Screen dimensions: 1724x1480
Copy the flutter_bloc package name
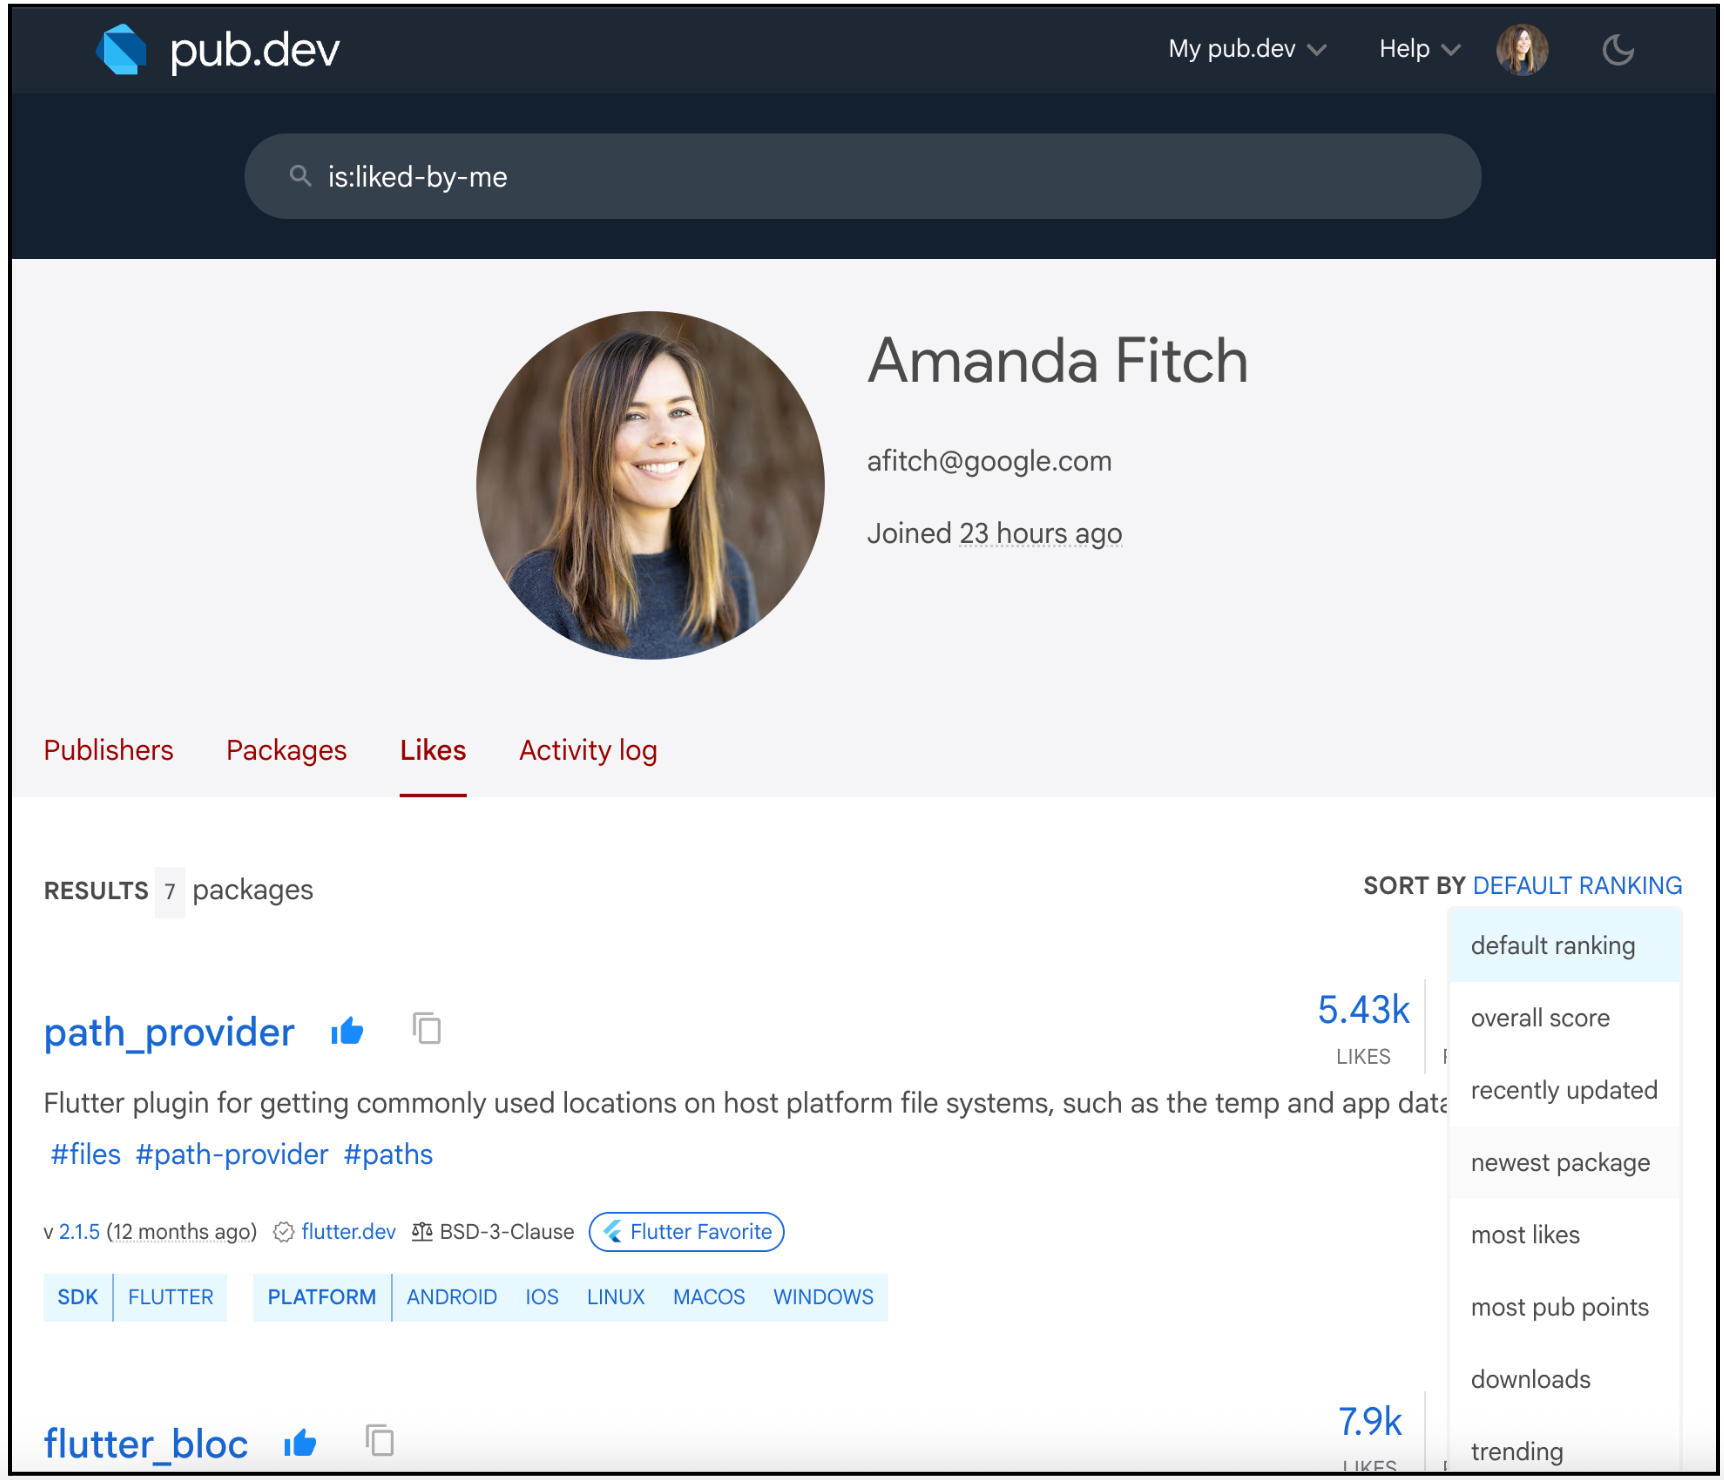tap(379, 1440)
